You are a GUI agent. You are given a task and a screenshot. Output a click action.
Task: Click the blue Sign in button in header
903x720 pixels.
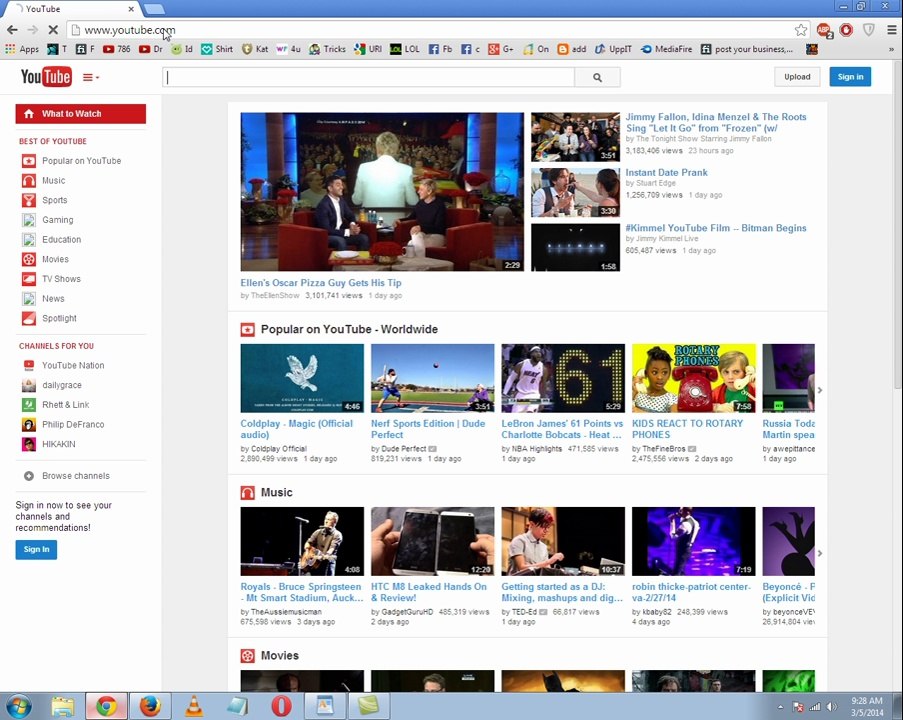pos(850,77)
